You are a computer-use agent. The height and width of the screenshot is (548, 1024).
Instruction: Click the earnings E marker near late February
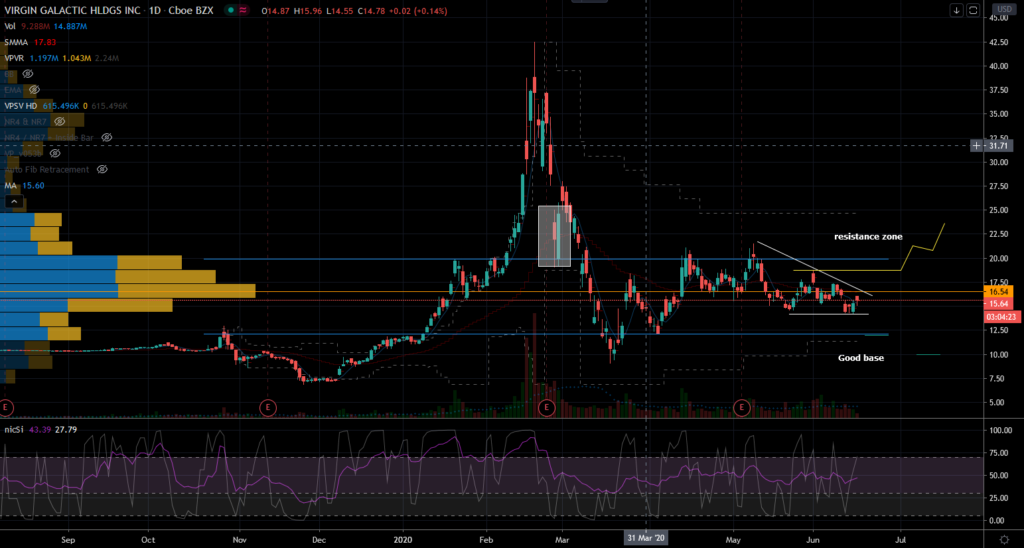point(546,408)
